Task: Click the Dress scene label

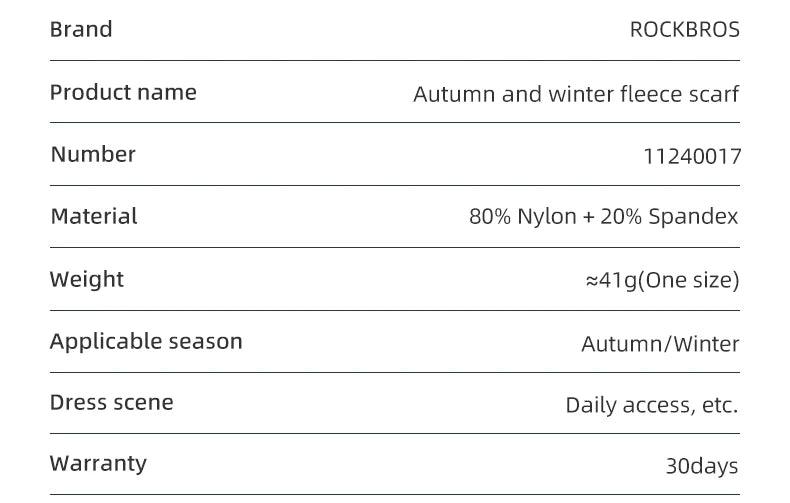Action: [111, 403]
